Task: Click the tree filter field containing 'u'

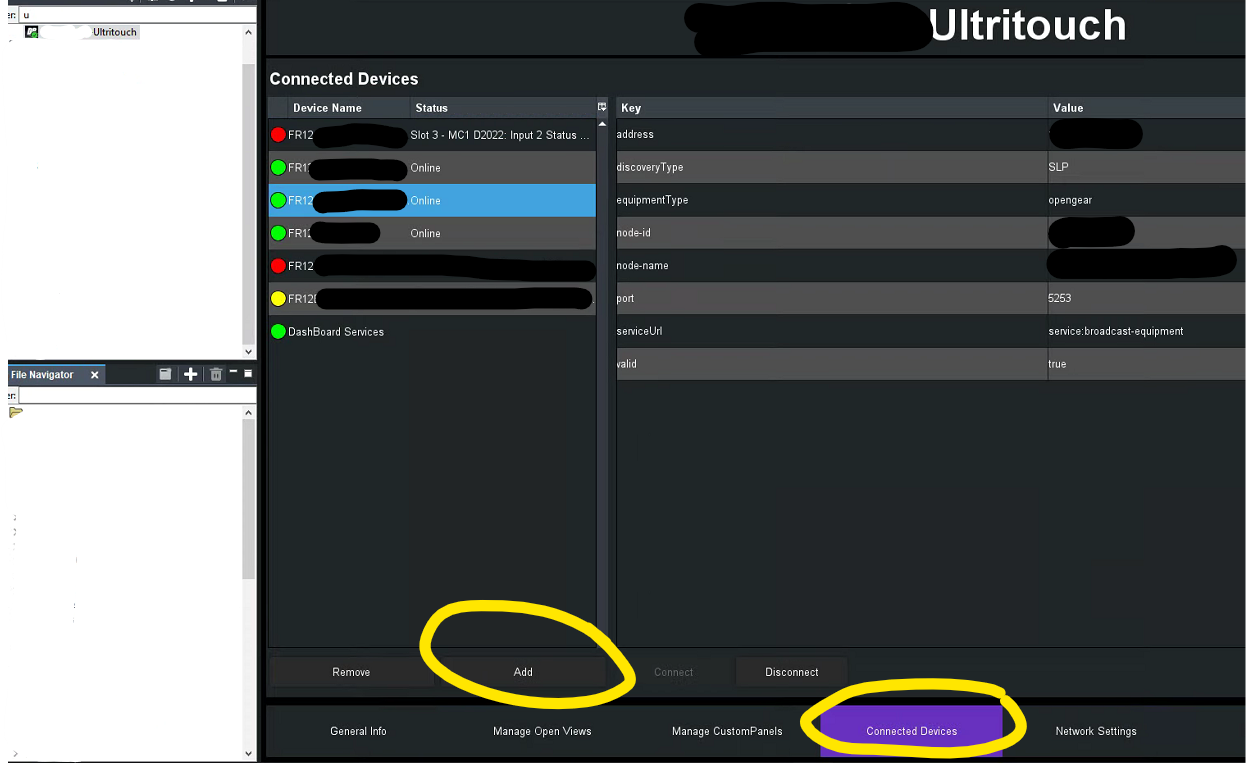Action: [x=137, y=15]
